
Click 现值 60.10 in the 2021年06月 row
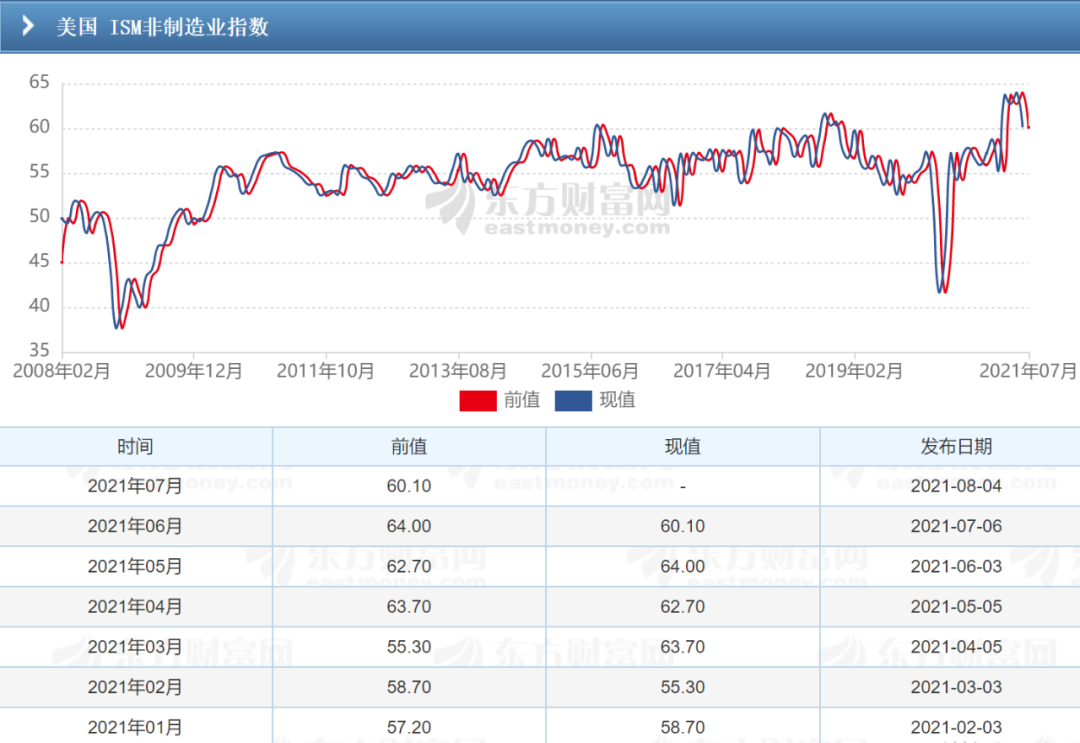[x=683, y=526]
